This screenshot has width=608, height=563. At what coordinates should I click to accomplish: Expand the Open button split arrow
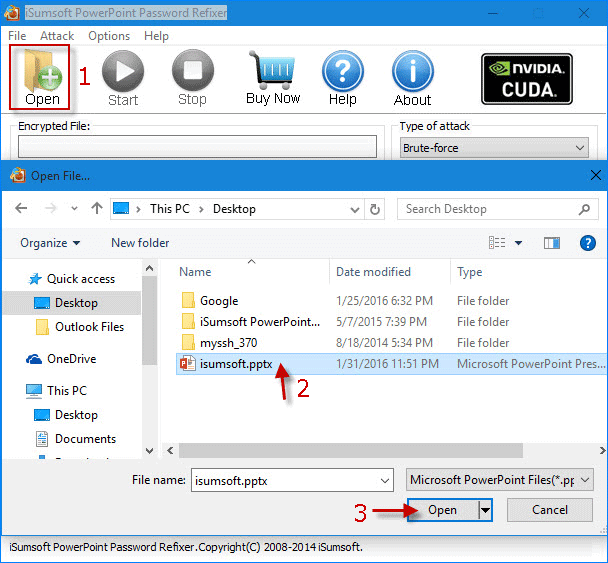(485, 510)
